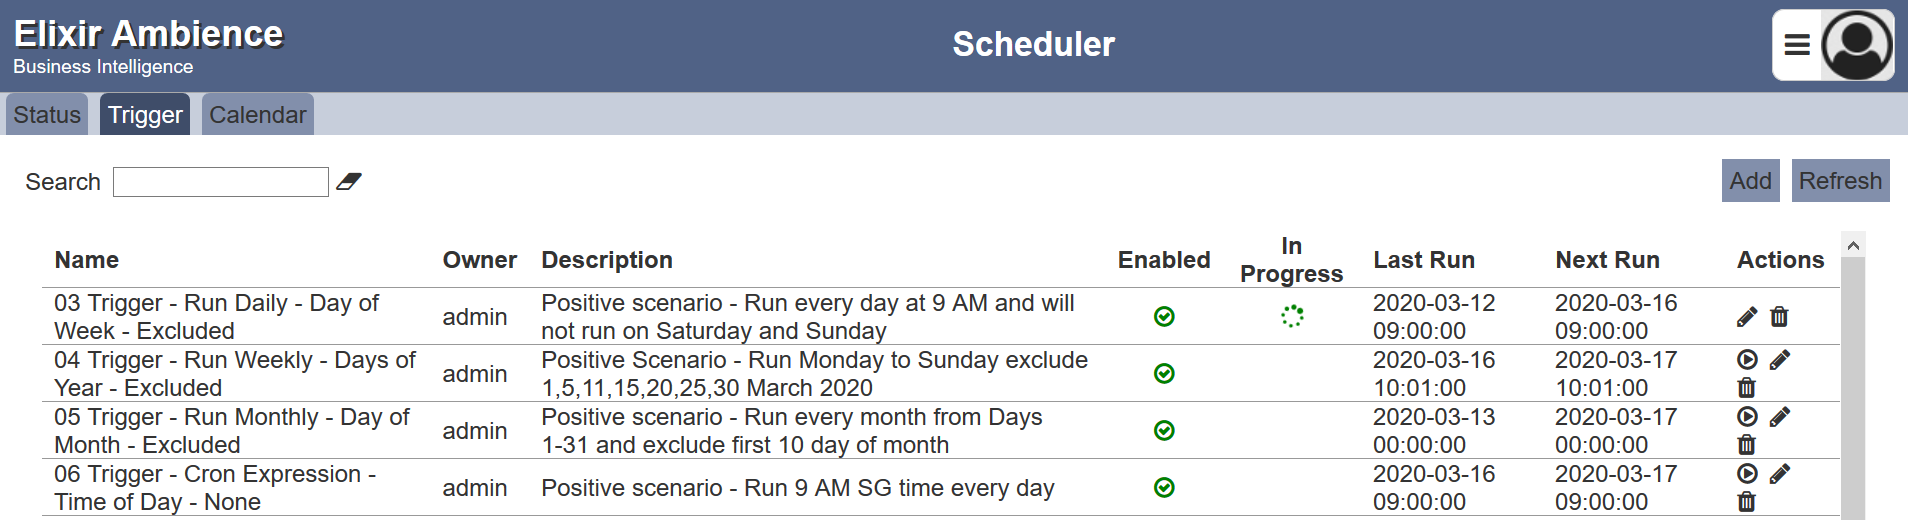Screen dimensions: 1908x520
Task: Clear search with the eraser icon
Action: coord(348,181)
